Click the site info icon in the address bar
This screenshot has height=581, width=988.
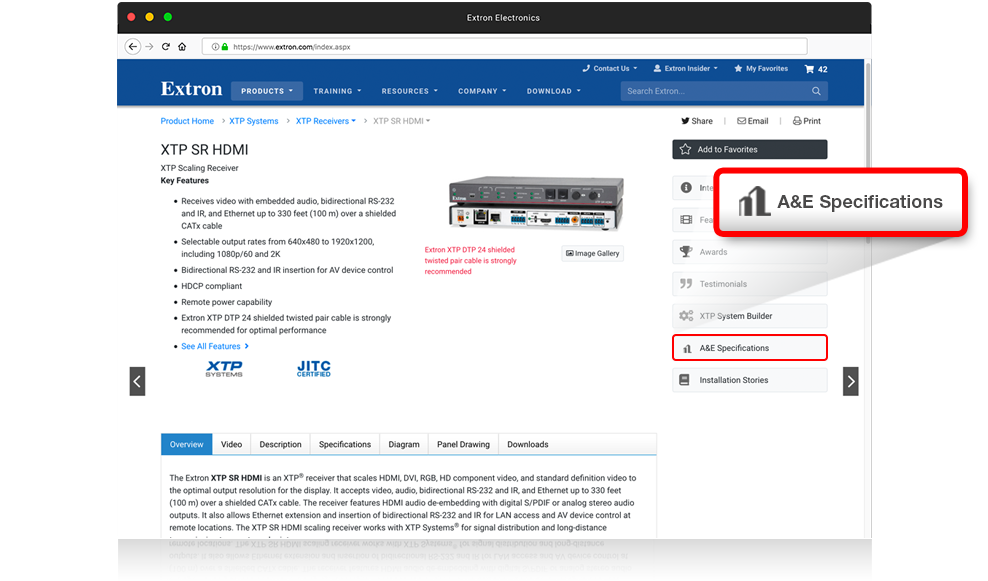tap(215, 47)
